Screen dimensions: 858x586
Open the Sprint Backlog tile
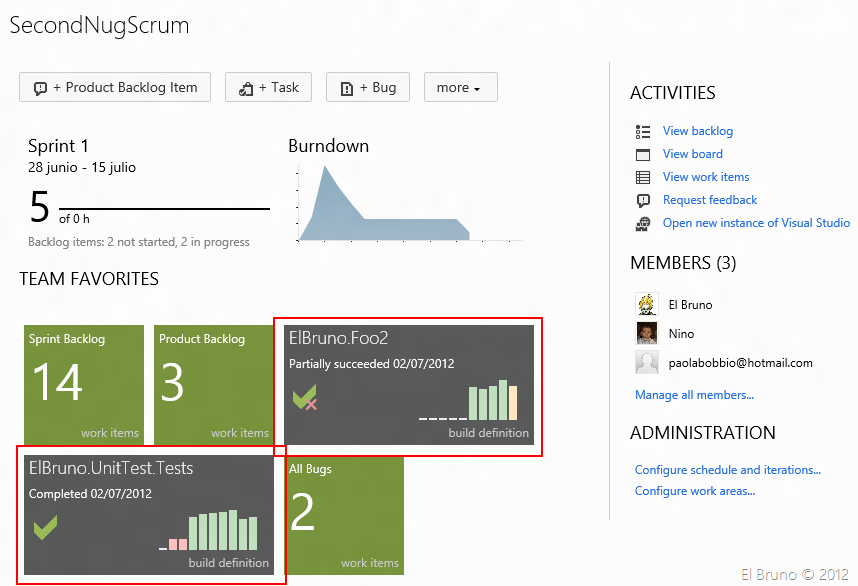[84, 384]
